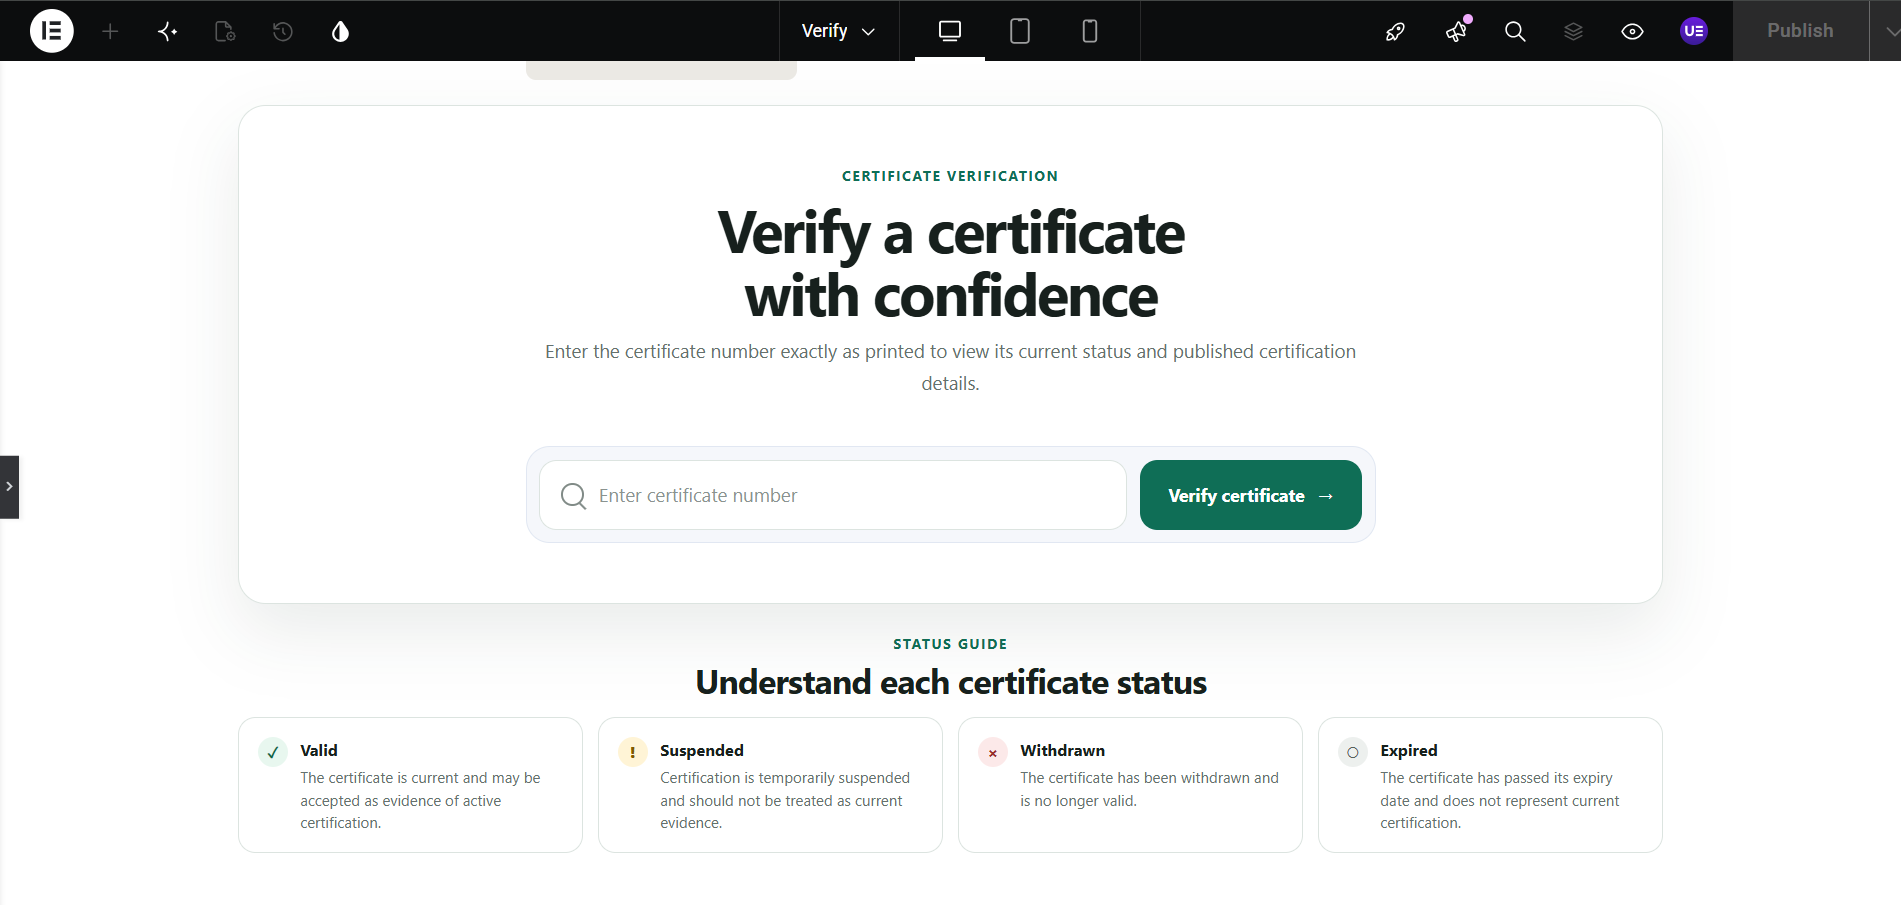Click the Valid status checkmark icon
The width and height of the screenshot is (1901, 905).
(273, 752)
